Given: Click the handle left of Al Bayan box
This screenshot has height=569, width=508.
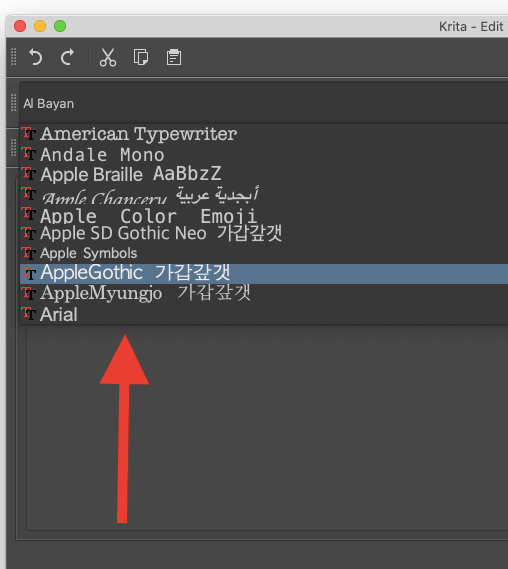Looking at the screenshot, I should (x=14, y=103).
